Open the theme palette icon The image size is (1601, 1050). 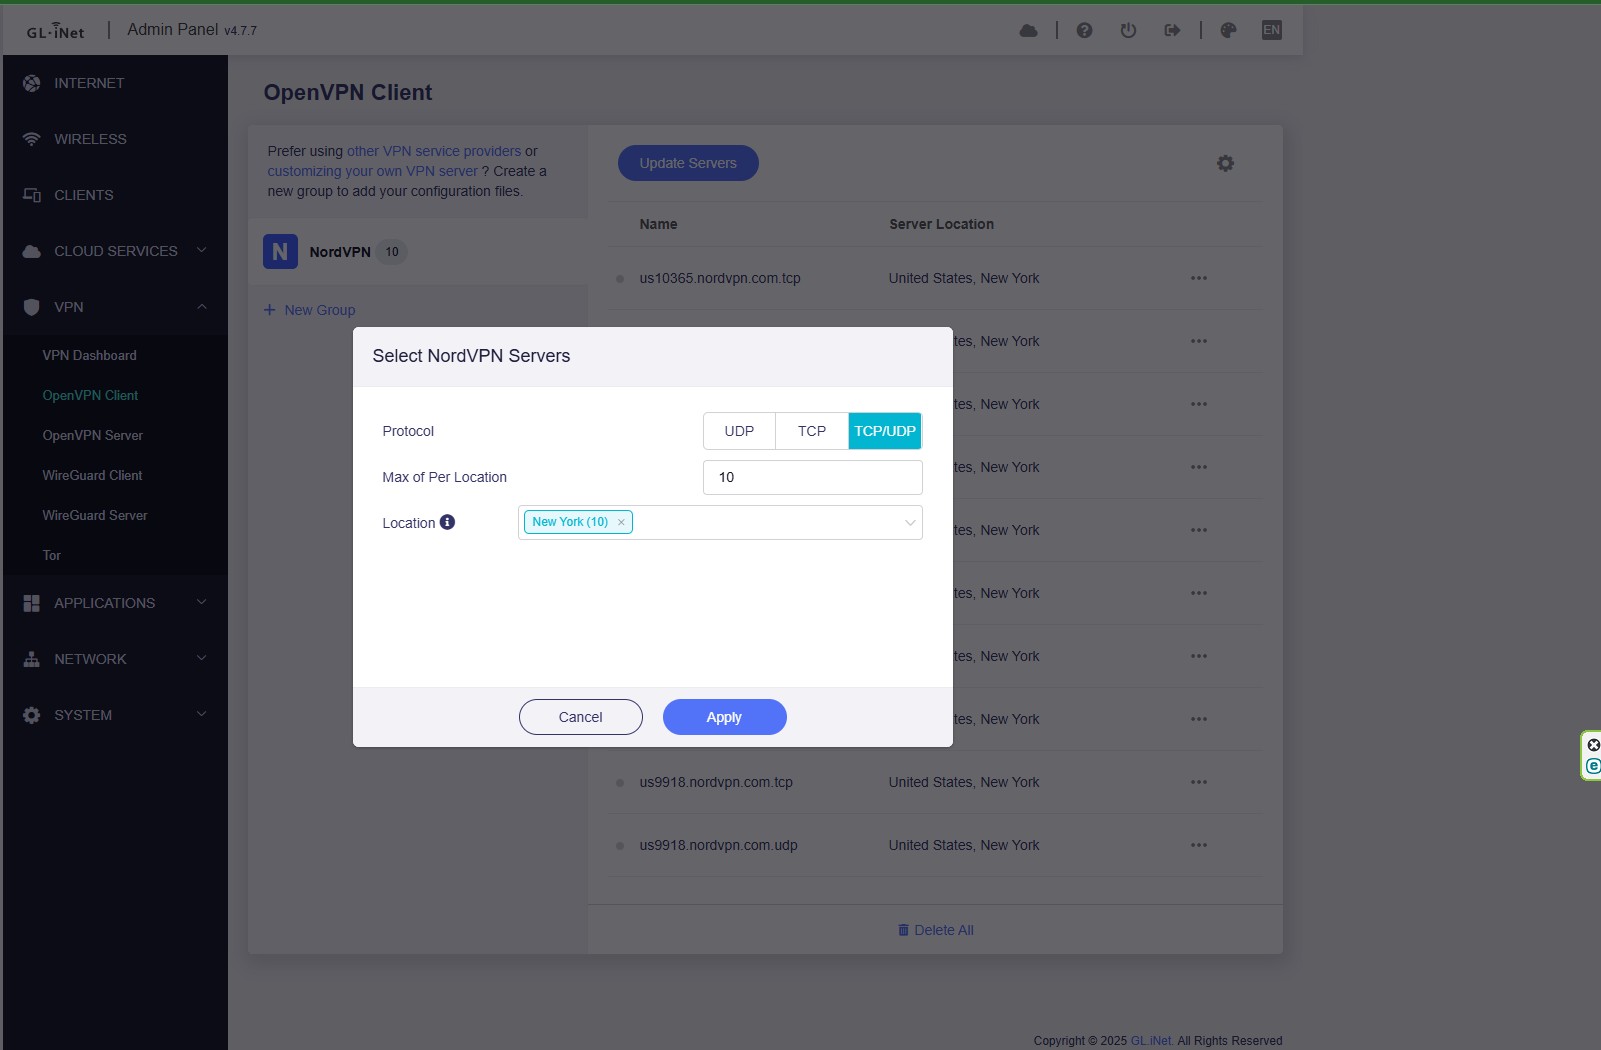1228,31
